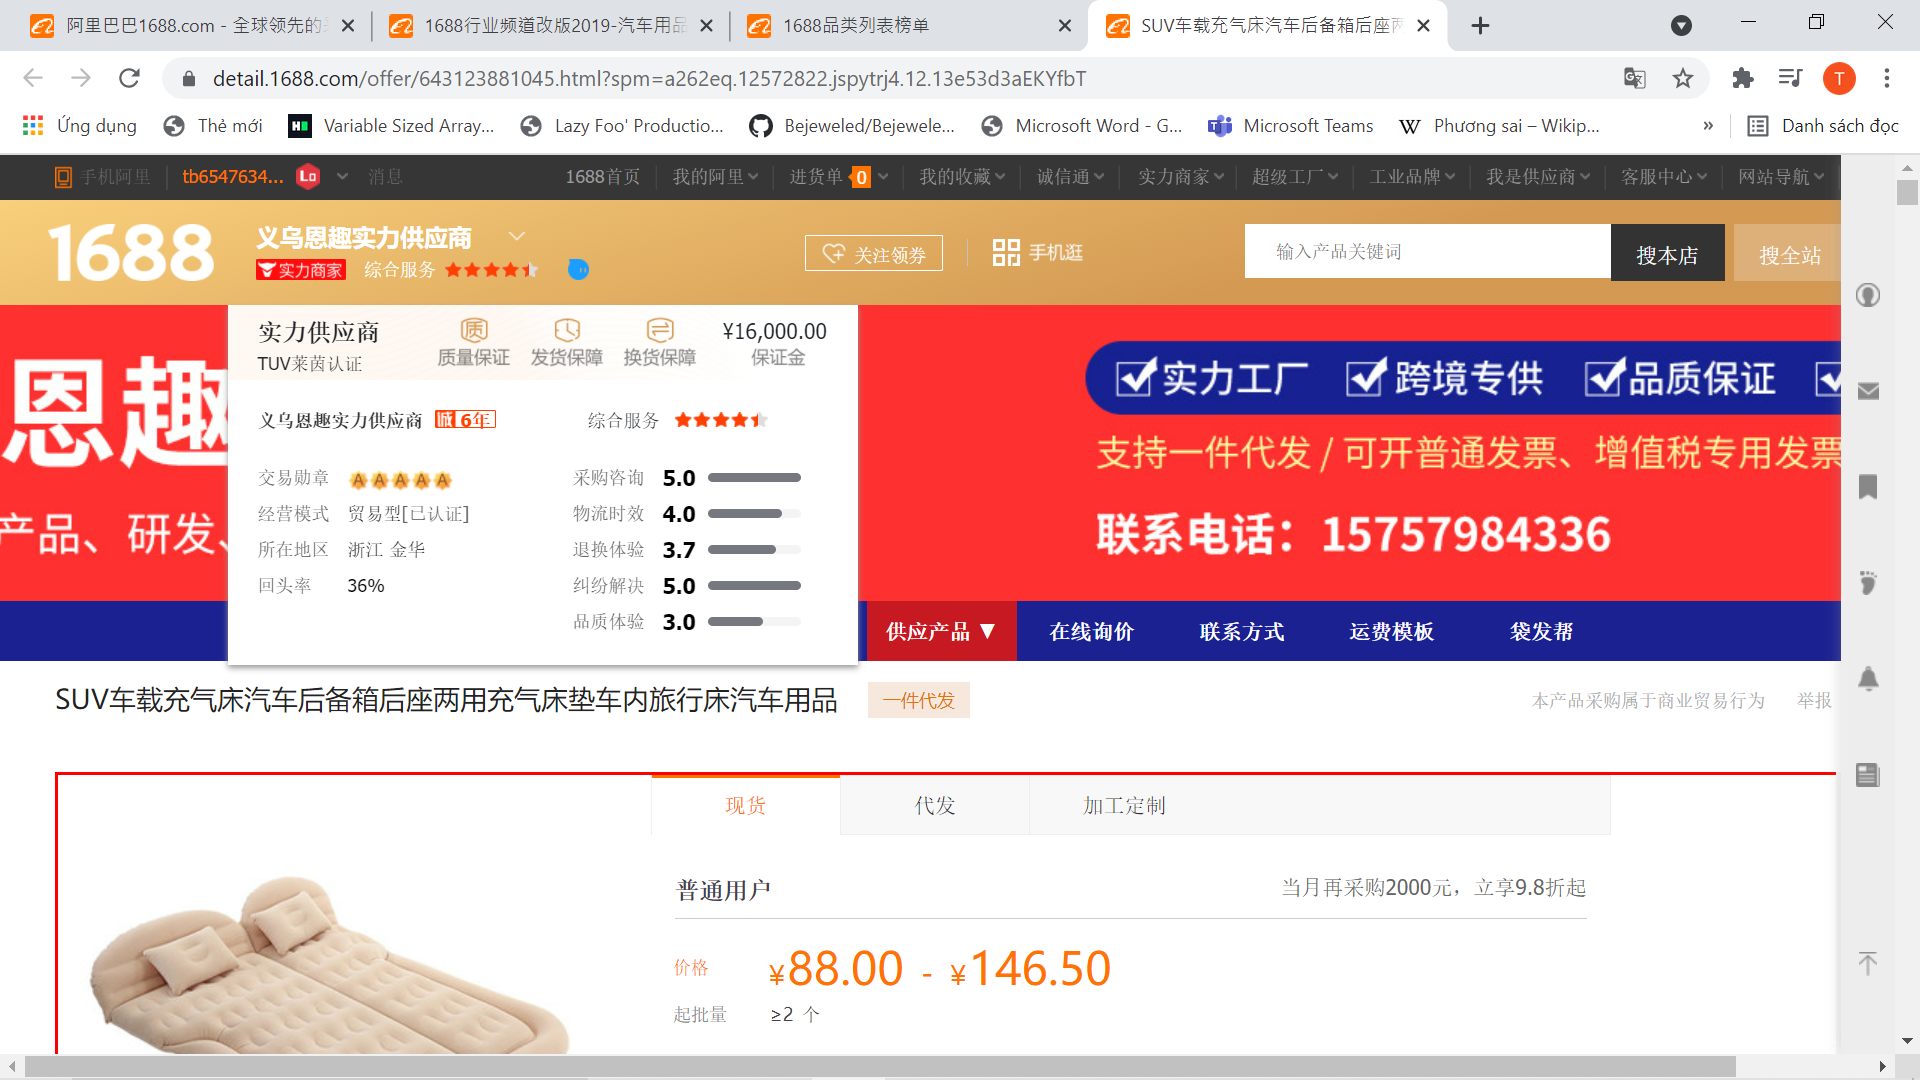Open the Chrome three-dot menu
Image resolution: width=1920 pixels, height=1080 pixels.
(1887, 78)
